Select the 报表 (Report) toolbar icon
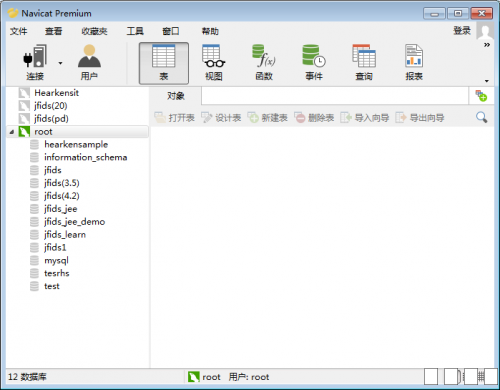500x390 pixels. [x=414, y=63]
